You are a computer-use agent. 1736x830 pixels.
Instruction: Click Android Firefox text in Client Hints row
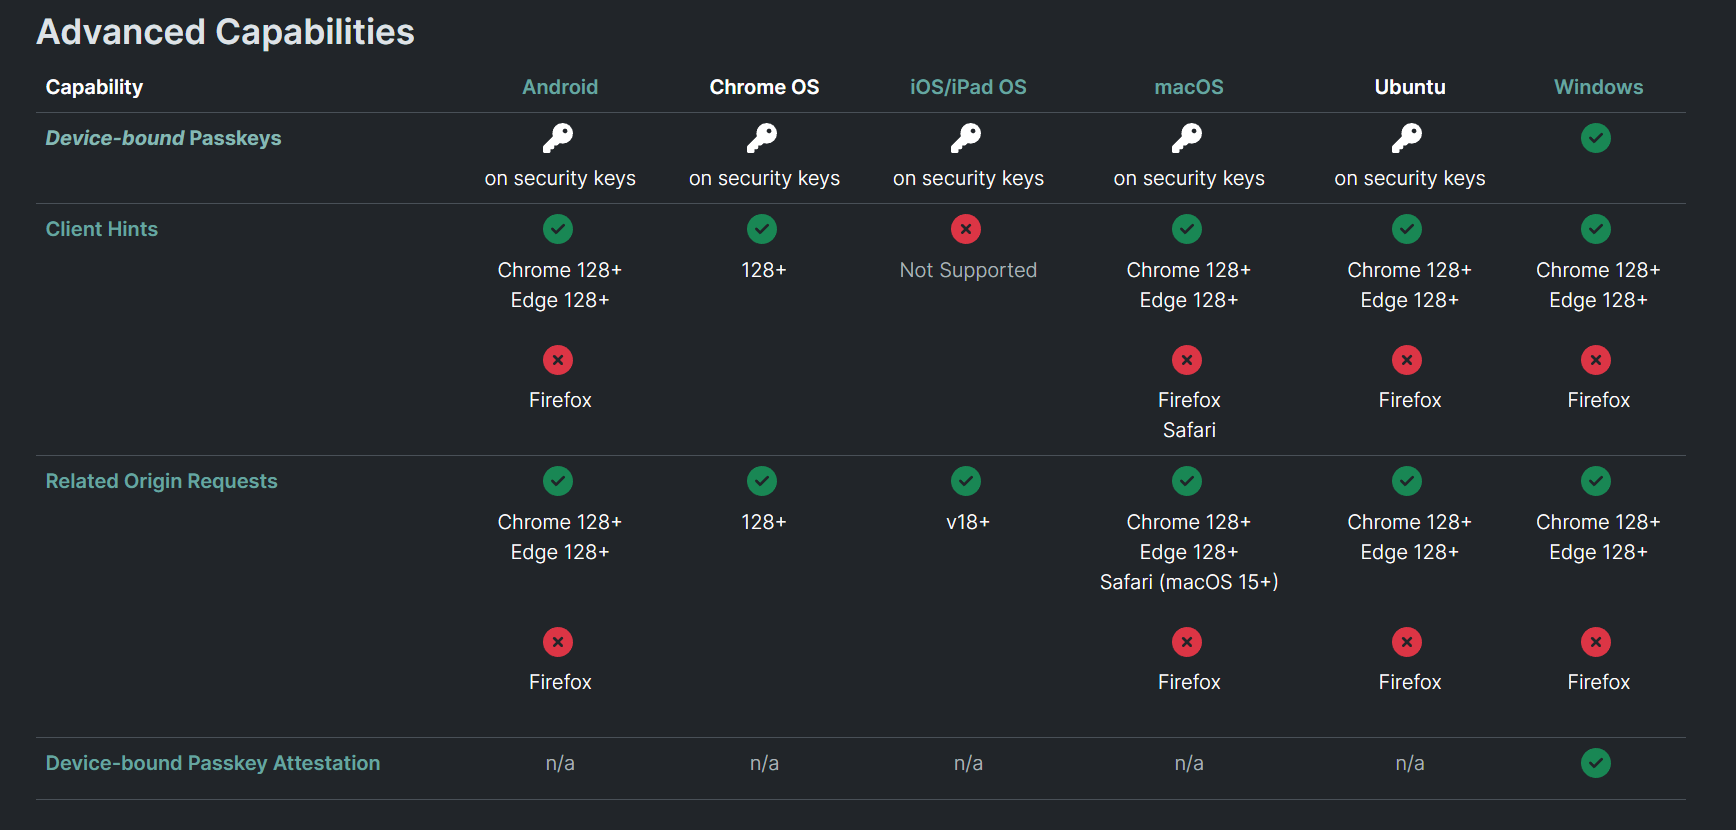point(560,400)
